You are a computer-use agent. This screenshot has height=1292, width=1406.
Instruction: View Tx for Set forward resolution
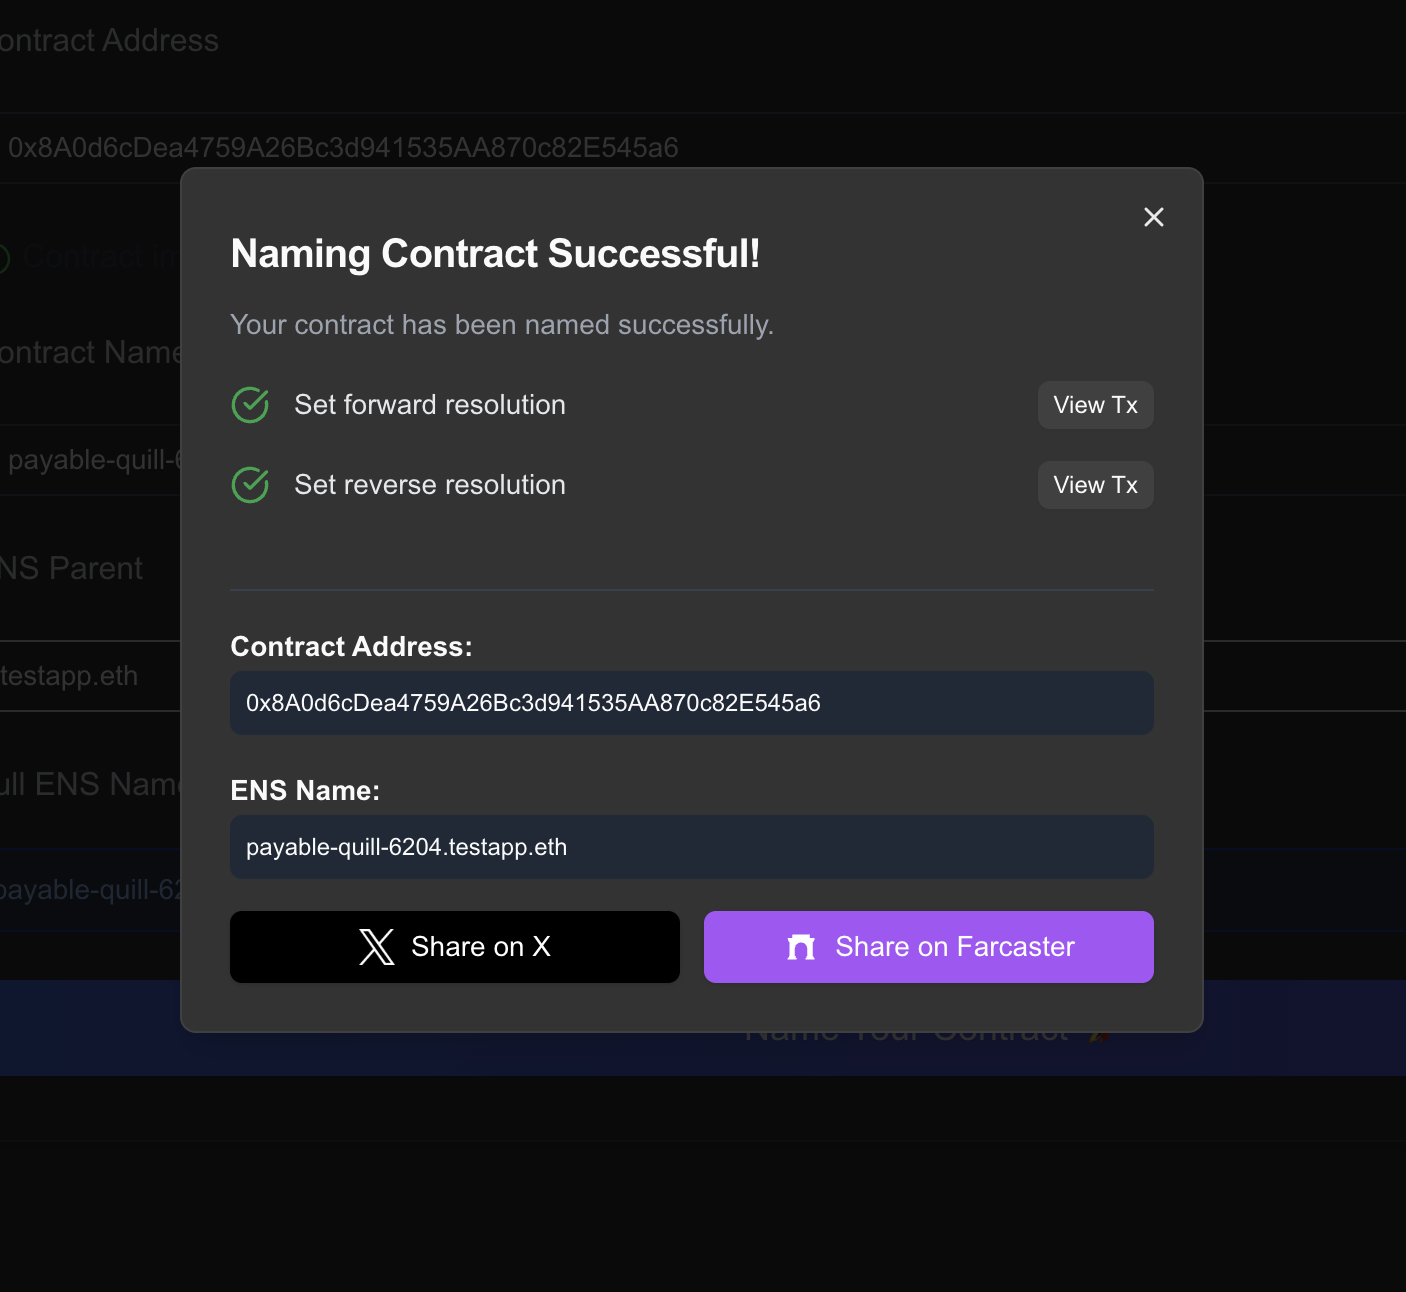point(1095,405)
